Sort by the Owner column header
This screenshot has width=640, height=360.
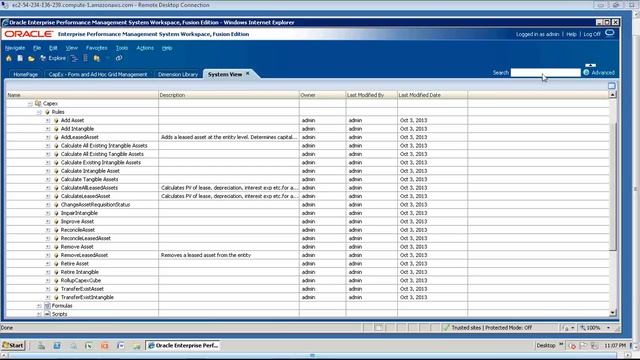click(x=322, y=95)
